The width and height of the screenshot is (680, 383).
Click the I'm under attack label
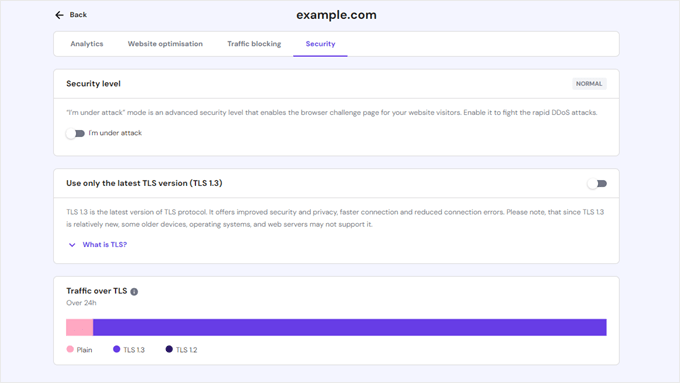115,133
